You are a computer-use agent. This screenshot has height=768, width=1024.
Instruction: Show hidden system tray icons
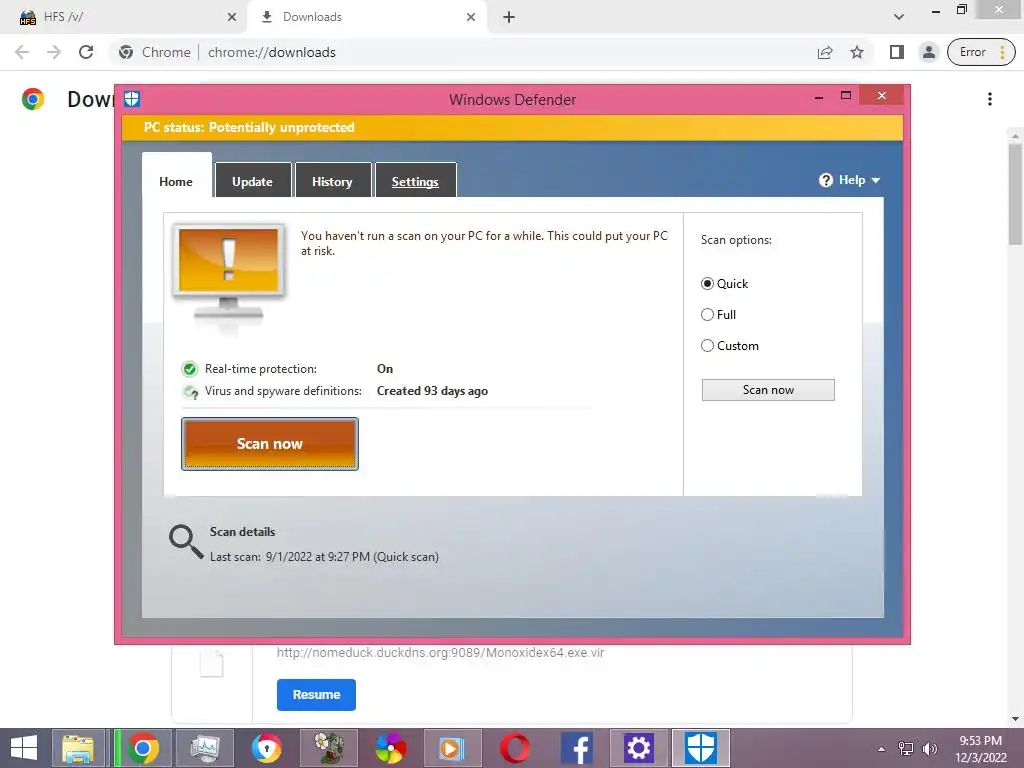pyautogui.click(x=882, y=749)
